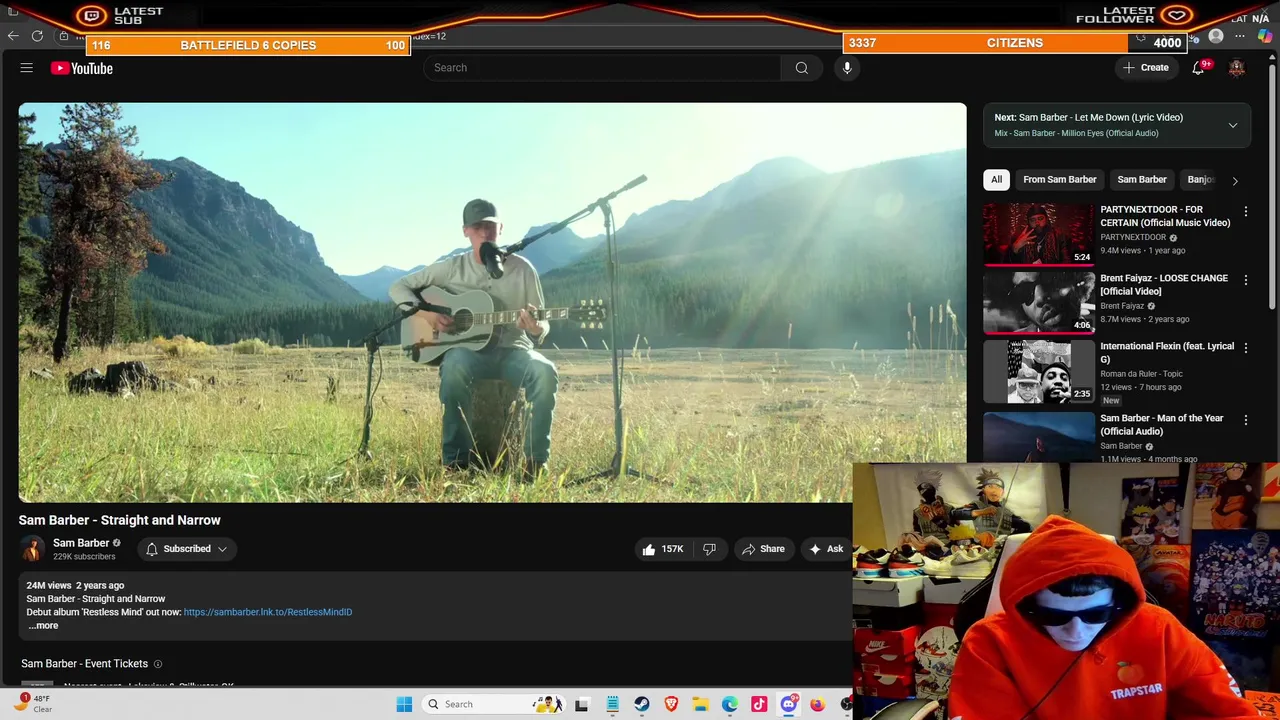Open Task View from taskbar
Image resolution: width=1280 pixels, height=720 pixels.
click(581, 704)
